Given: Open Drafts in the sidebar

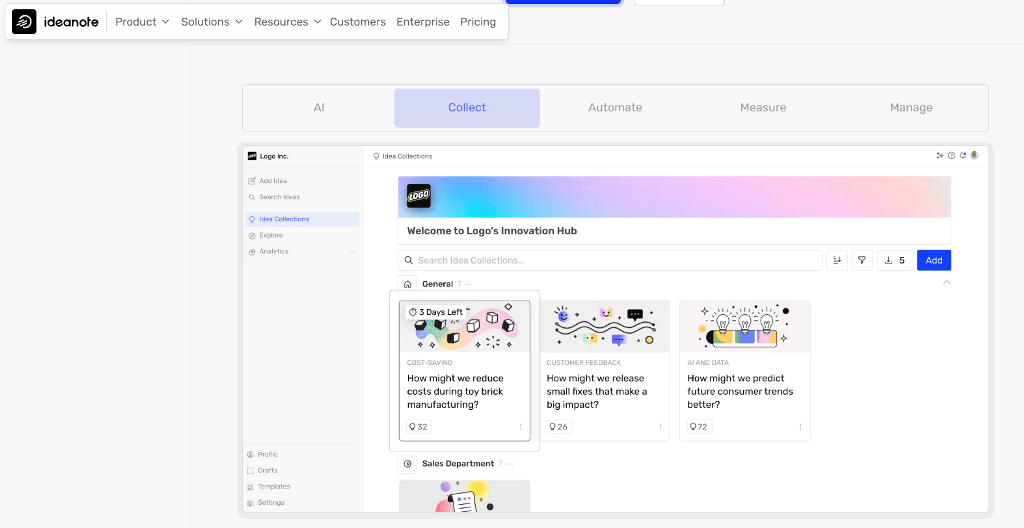Looking at the screenshot, I should [263, 470].
